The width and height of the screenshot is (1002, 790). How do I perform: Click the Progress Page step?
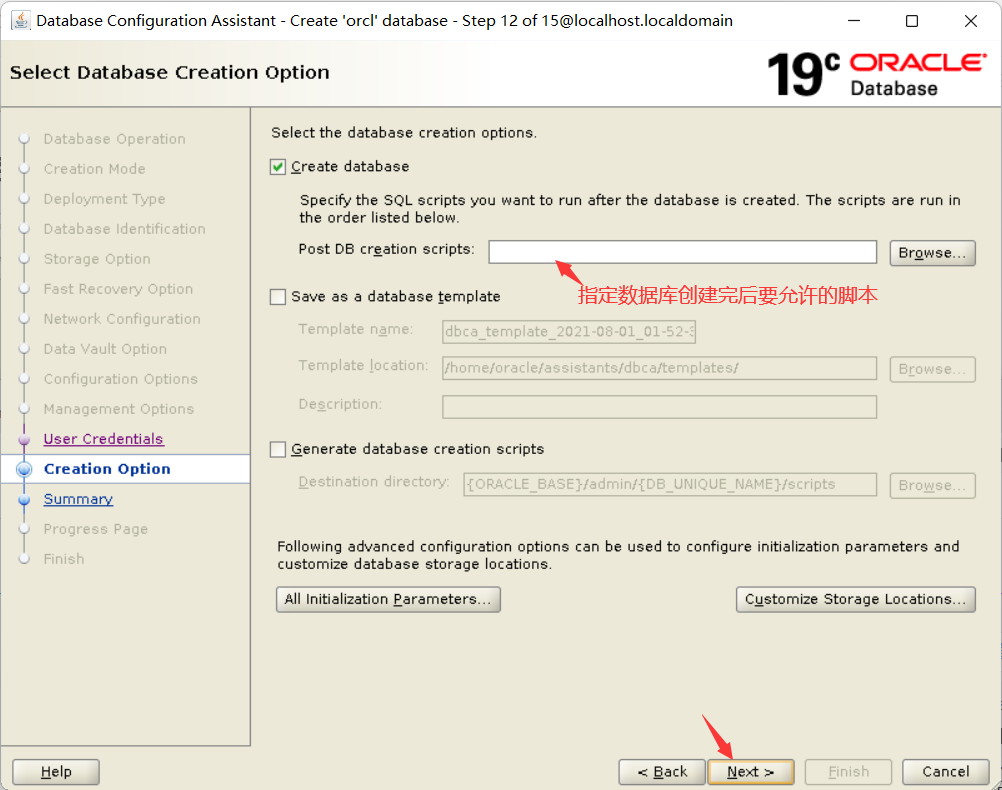pyautogui.click(x=96, y=529)
